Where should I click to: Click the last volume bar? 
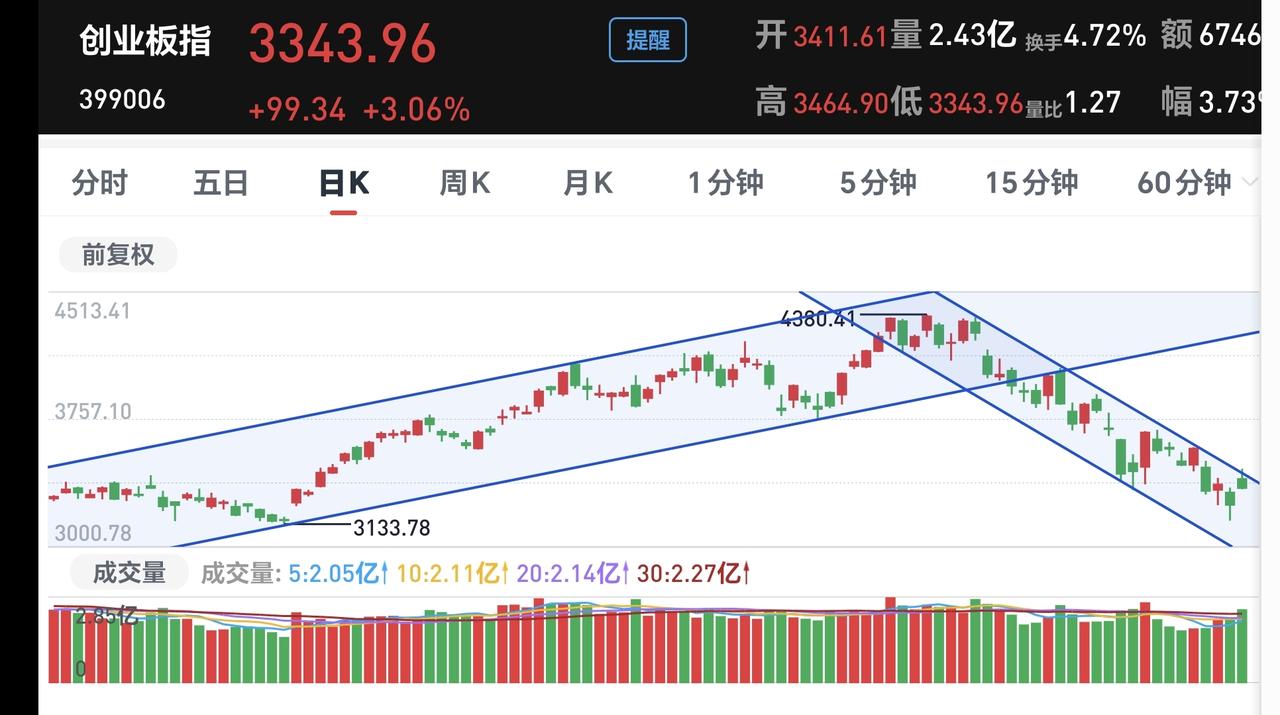tap(1242, 646)
